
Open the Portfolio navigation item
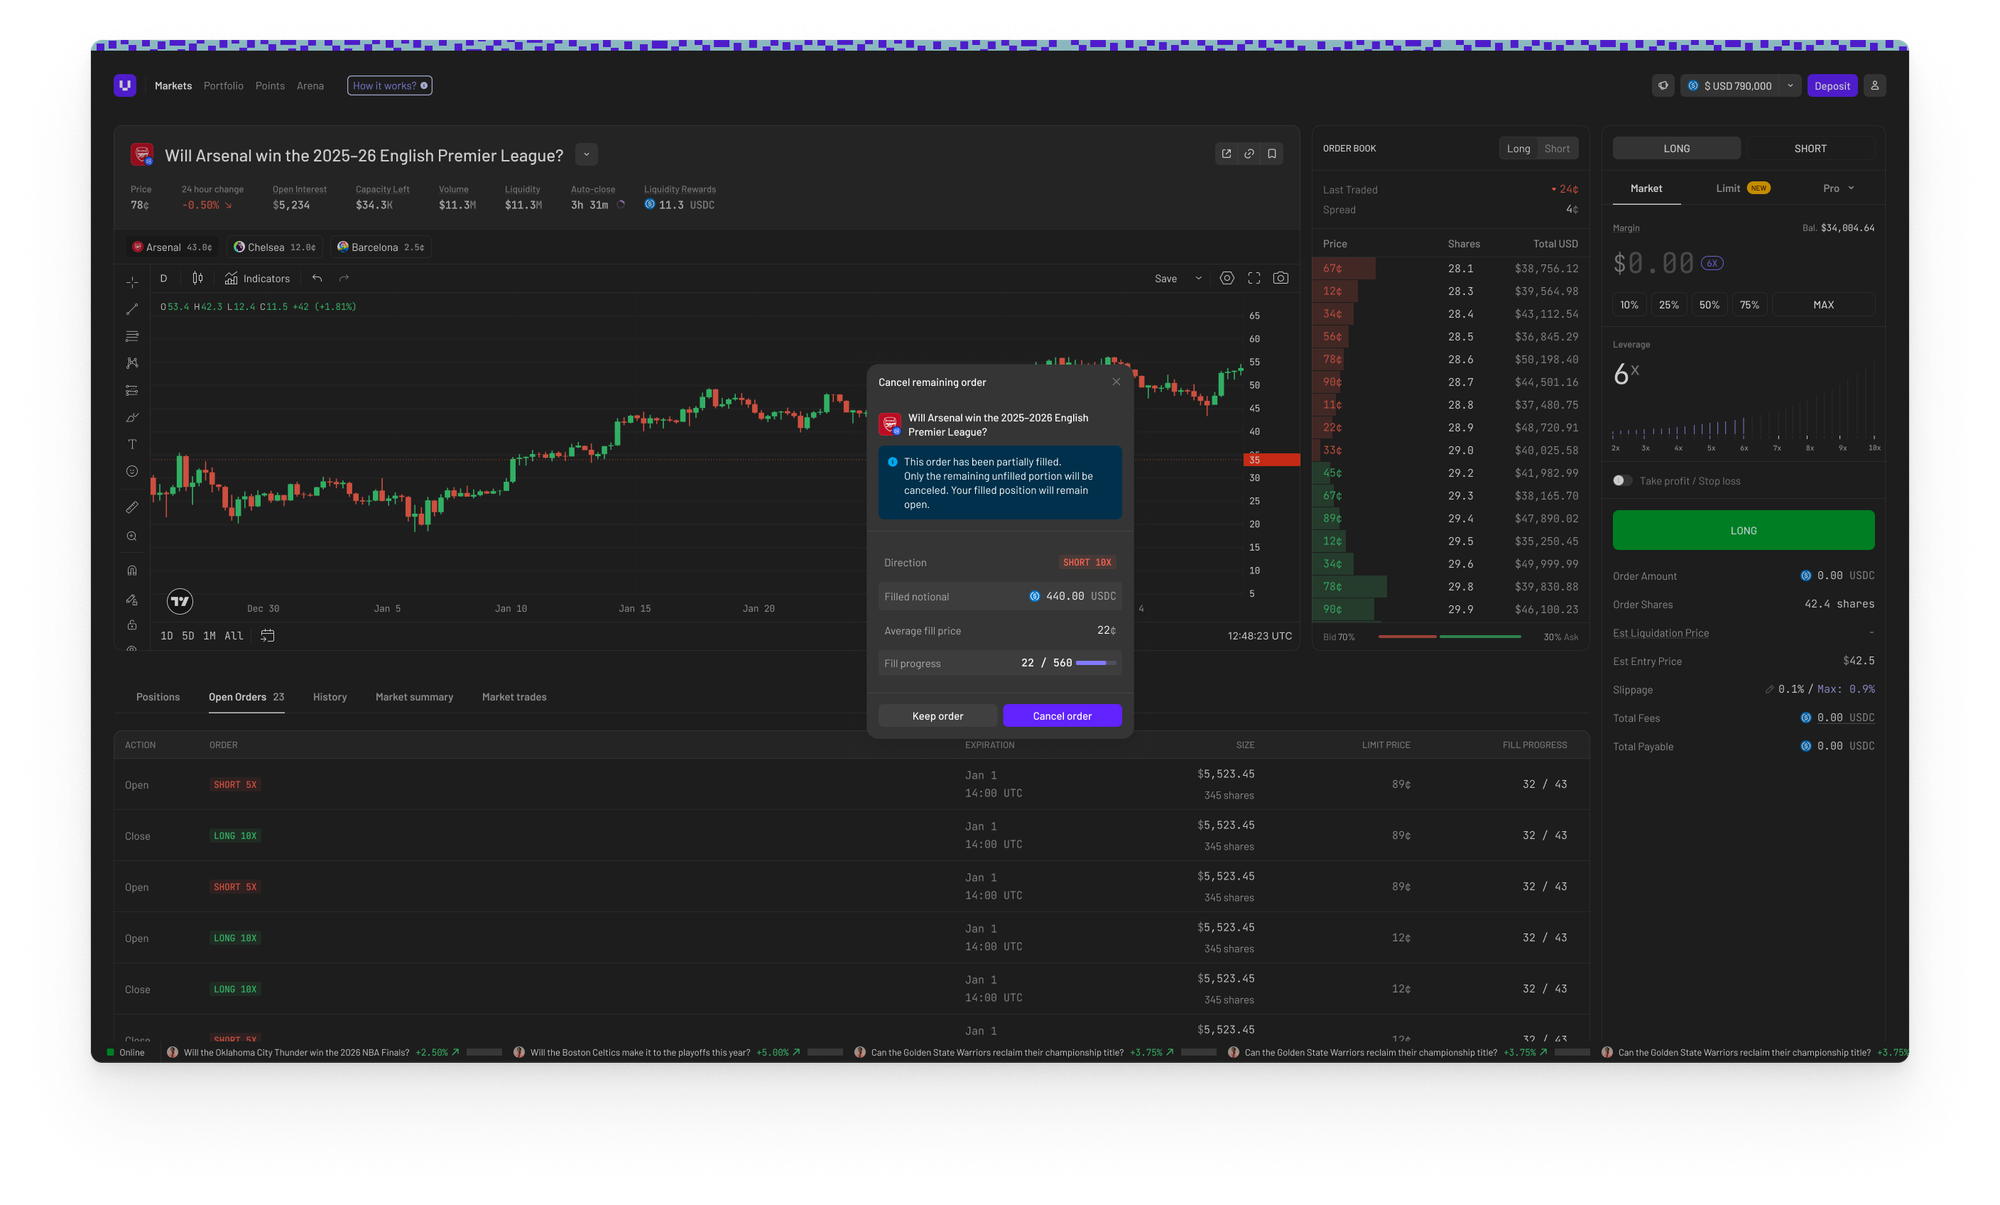(223, 86)
